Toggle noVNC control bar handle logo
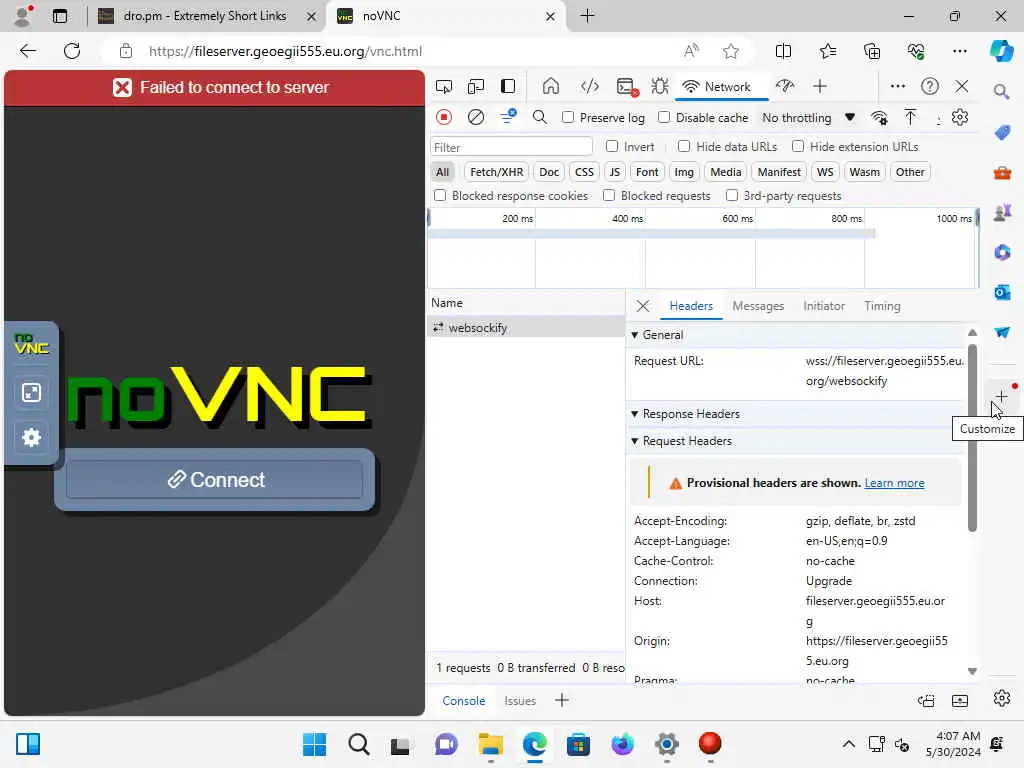Viewport: 1024px width, 768px height. (x=31, y=344)
